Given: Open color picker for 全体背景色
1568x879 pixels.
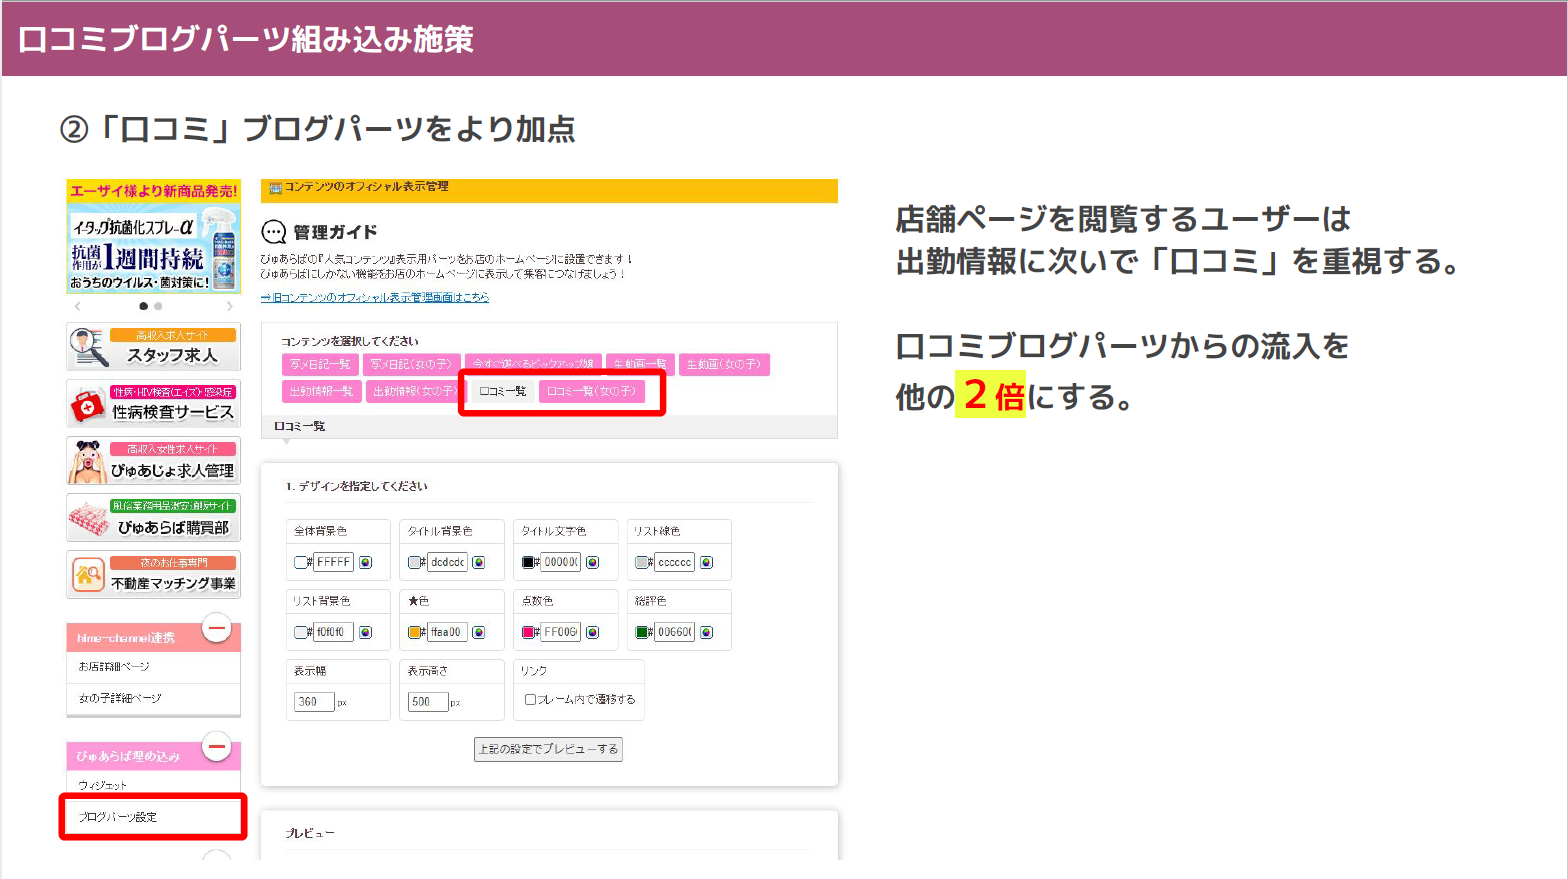Looking at the screenshot, I should click(x=366, y=562).
